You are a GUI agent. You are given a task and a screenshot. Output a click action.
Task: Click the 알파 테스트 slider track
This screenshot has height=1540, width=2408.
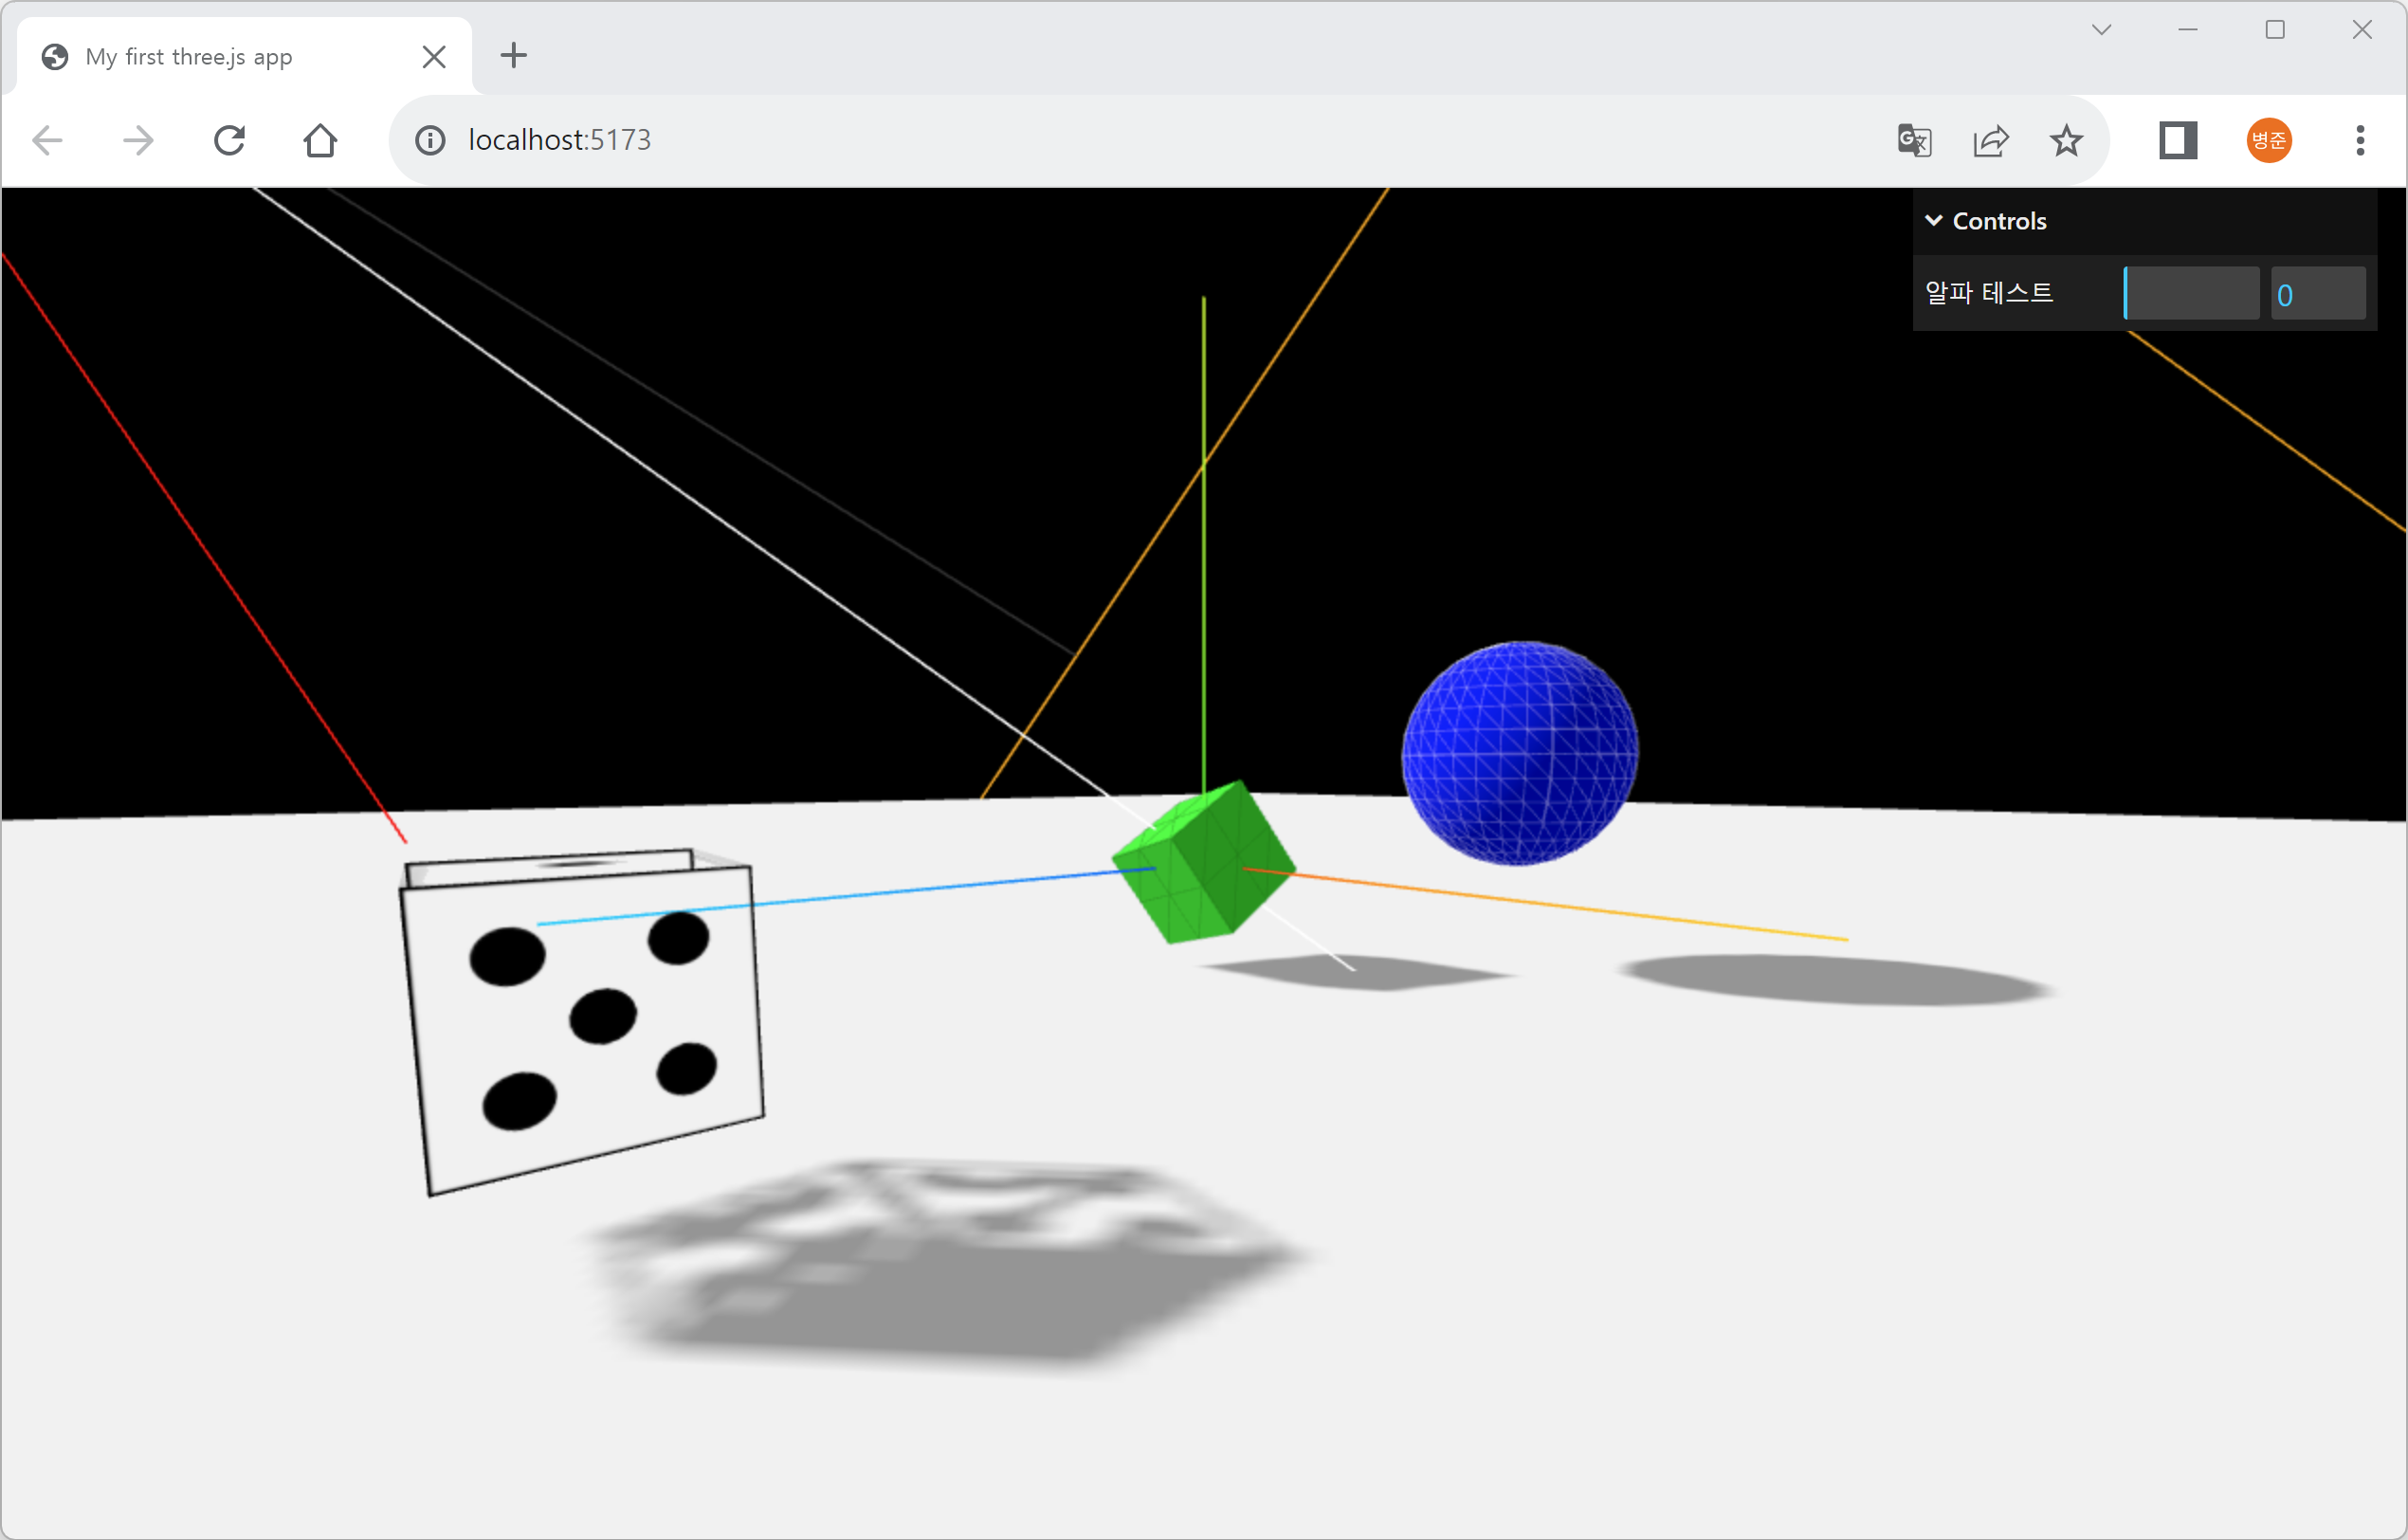click(2191, 293)
